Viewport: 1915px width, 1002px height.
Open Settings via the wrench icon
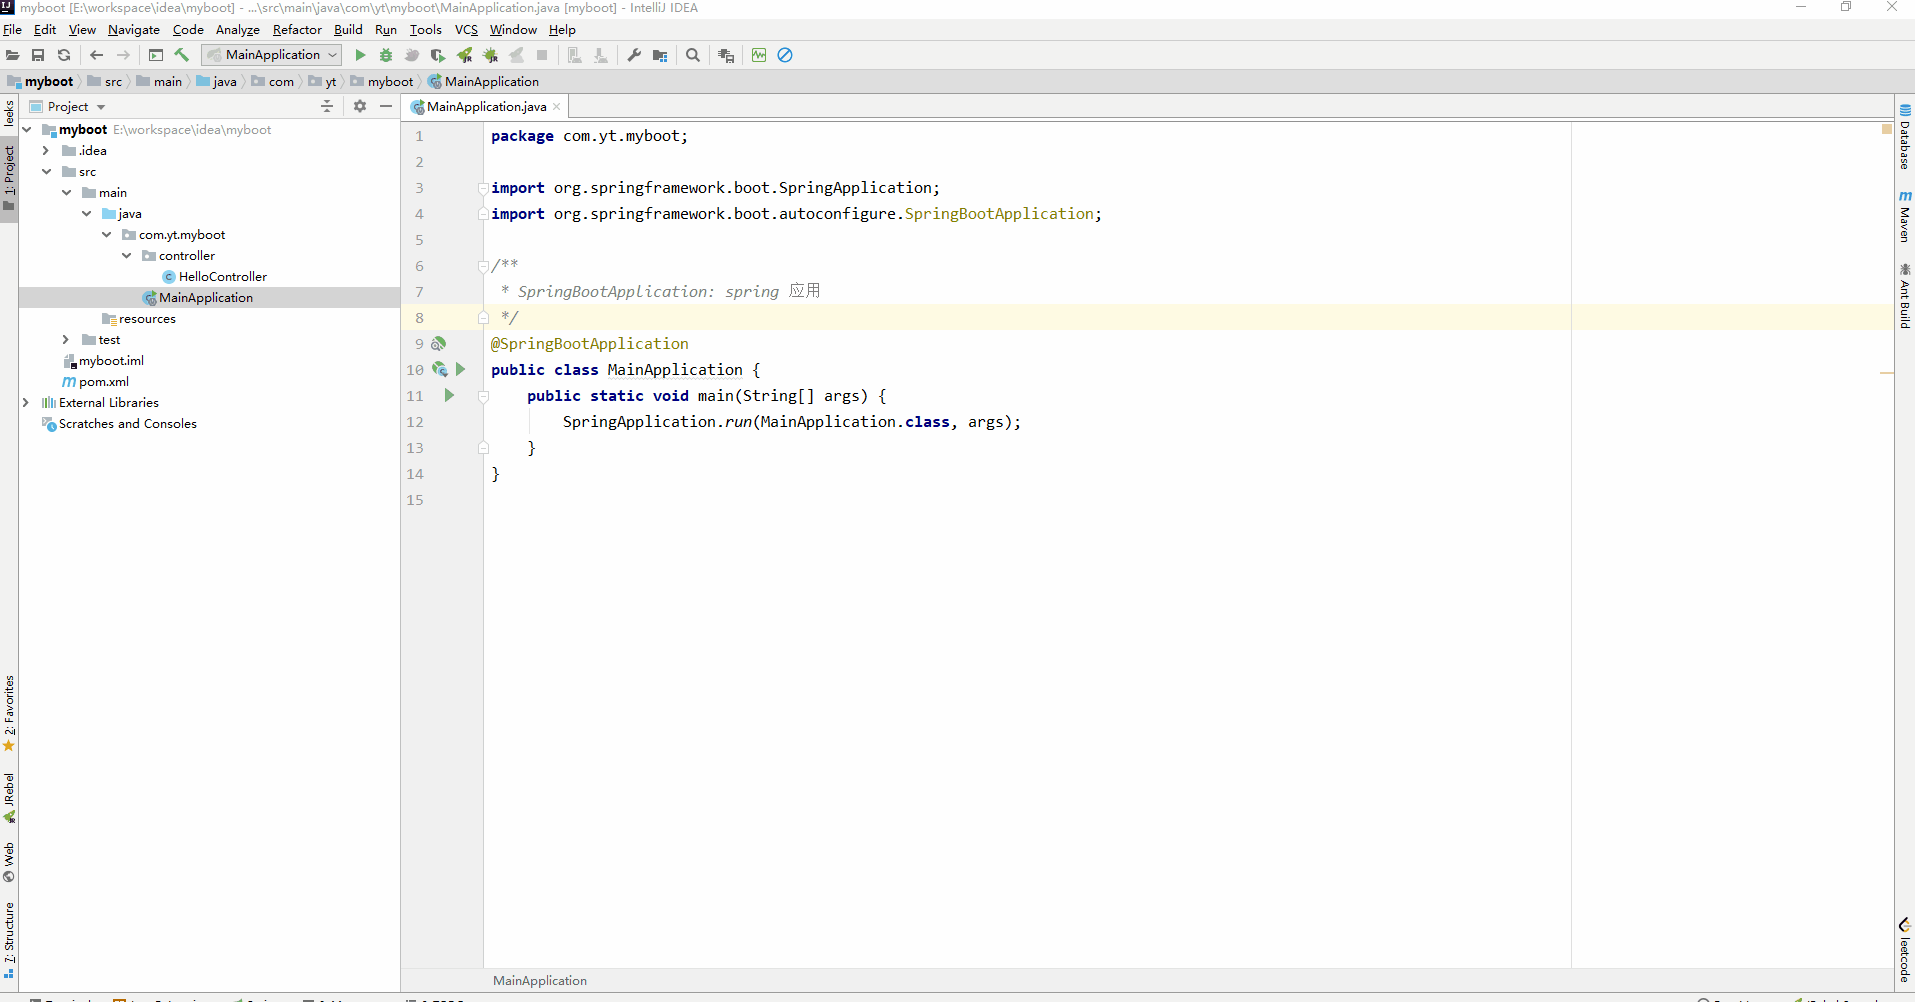[634, 55]
